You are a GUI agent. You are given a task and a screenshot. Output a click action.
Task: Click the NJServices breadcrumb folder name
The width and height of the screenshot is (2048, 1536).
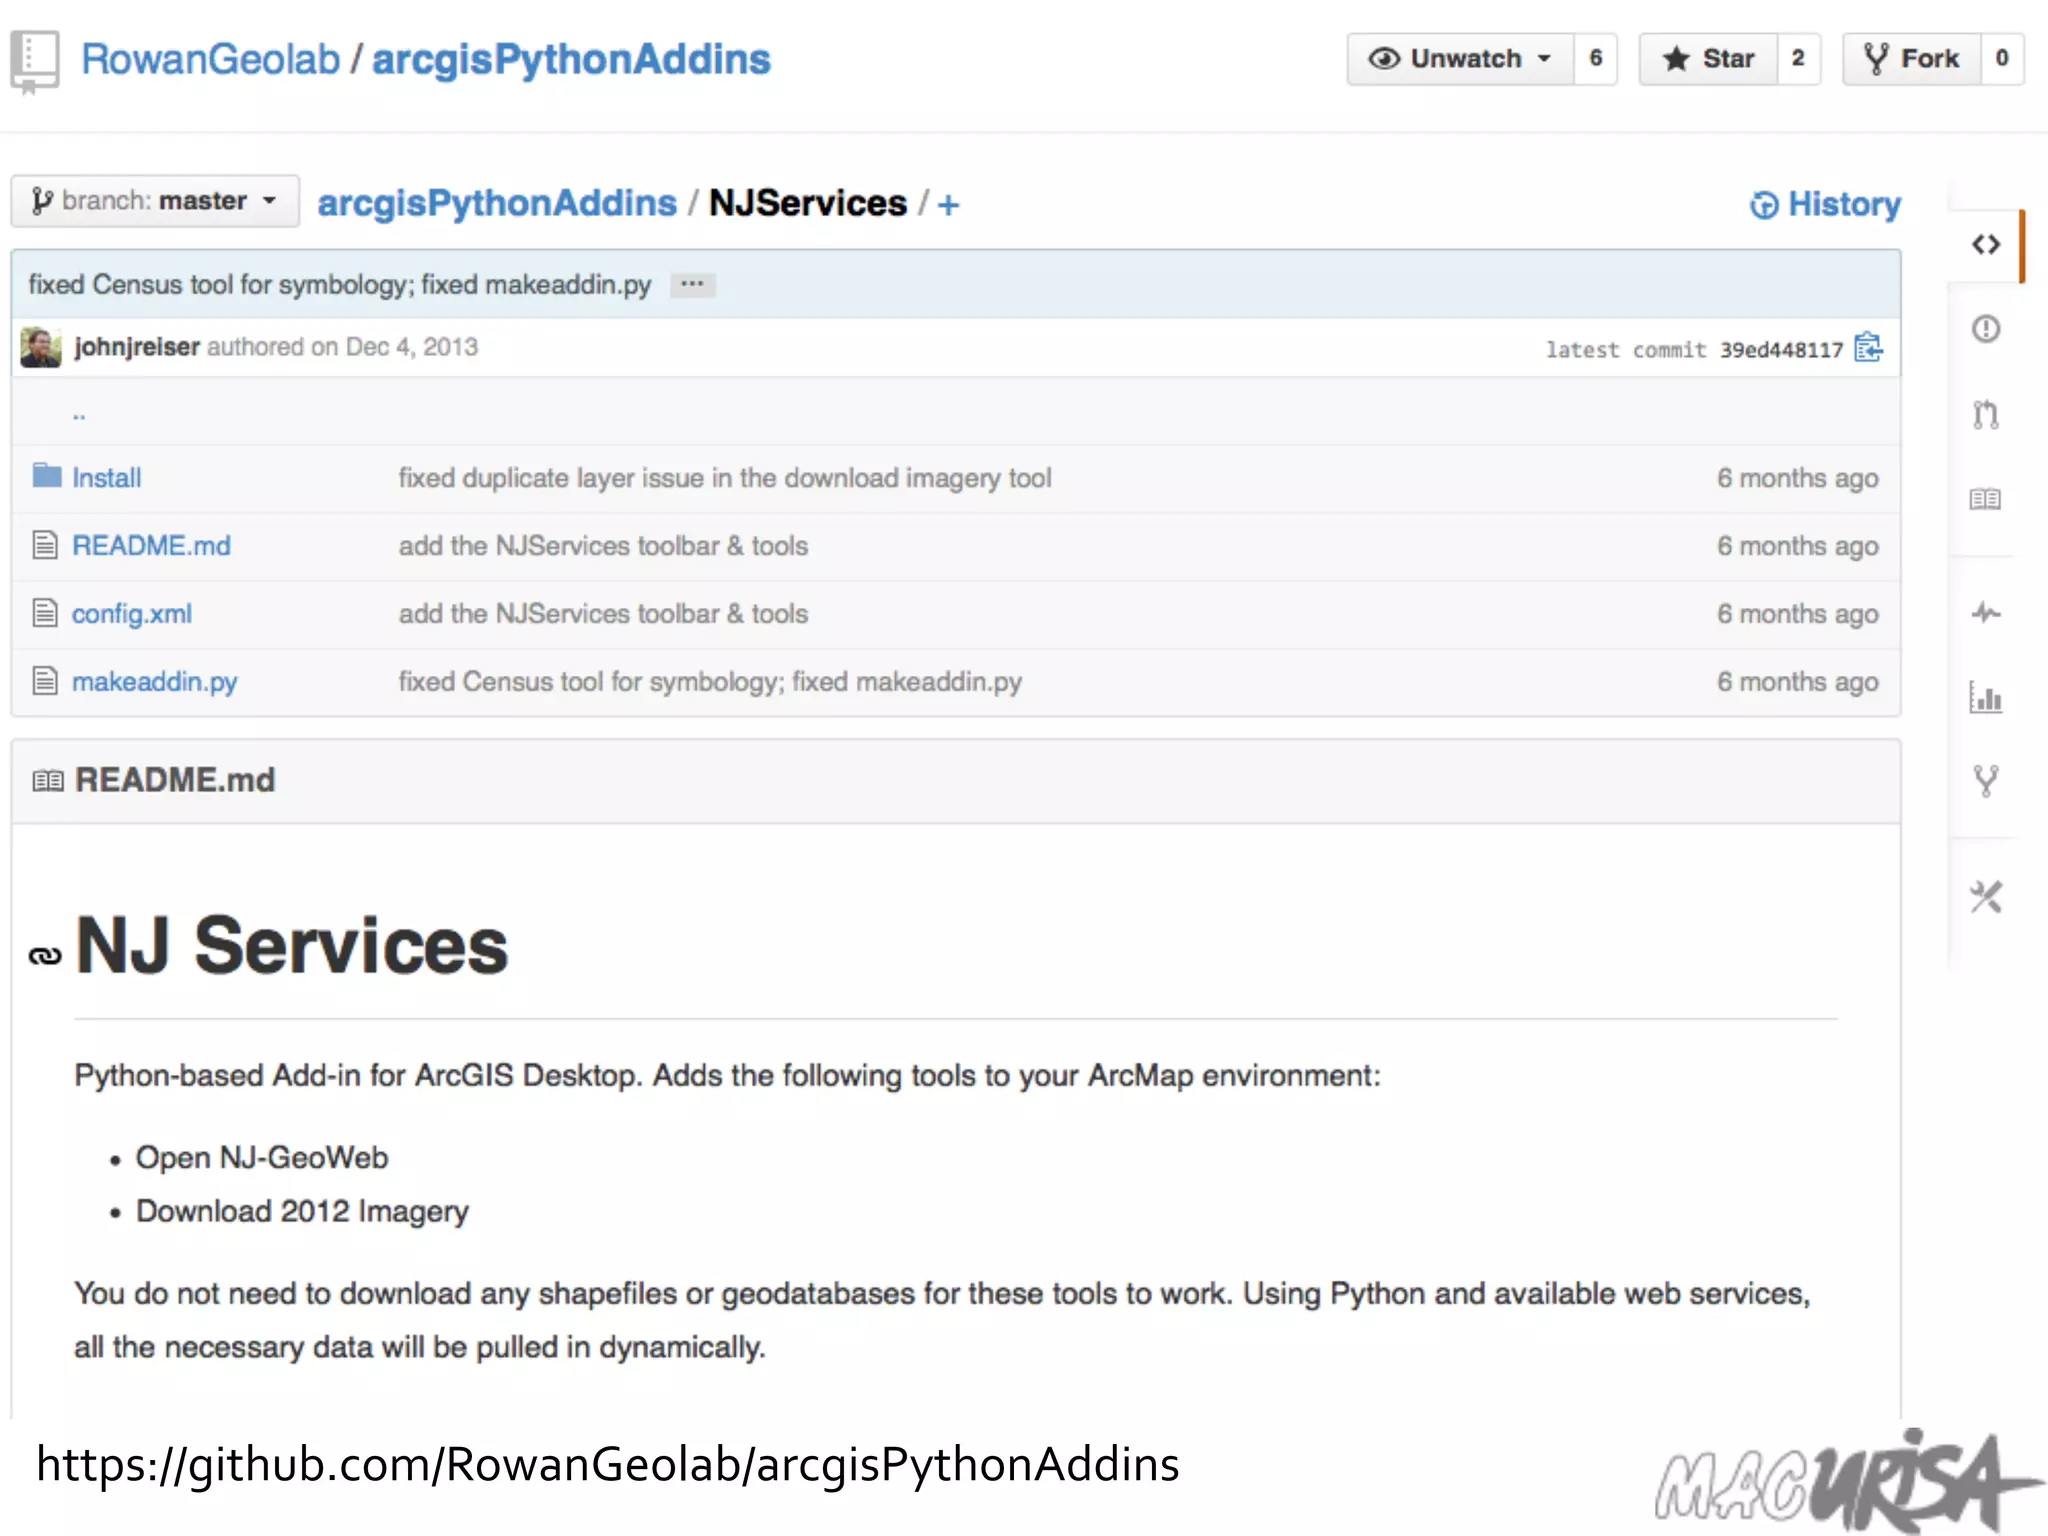coord(808,203)
